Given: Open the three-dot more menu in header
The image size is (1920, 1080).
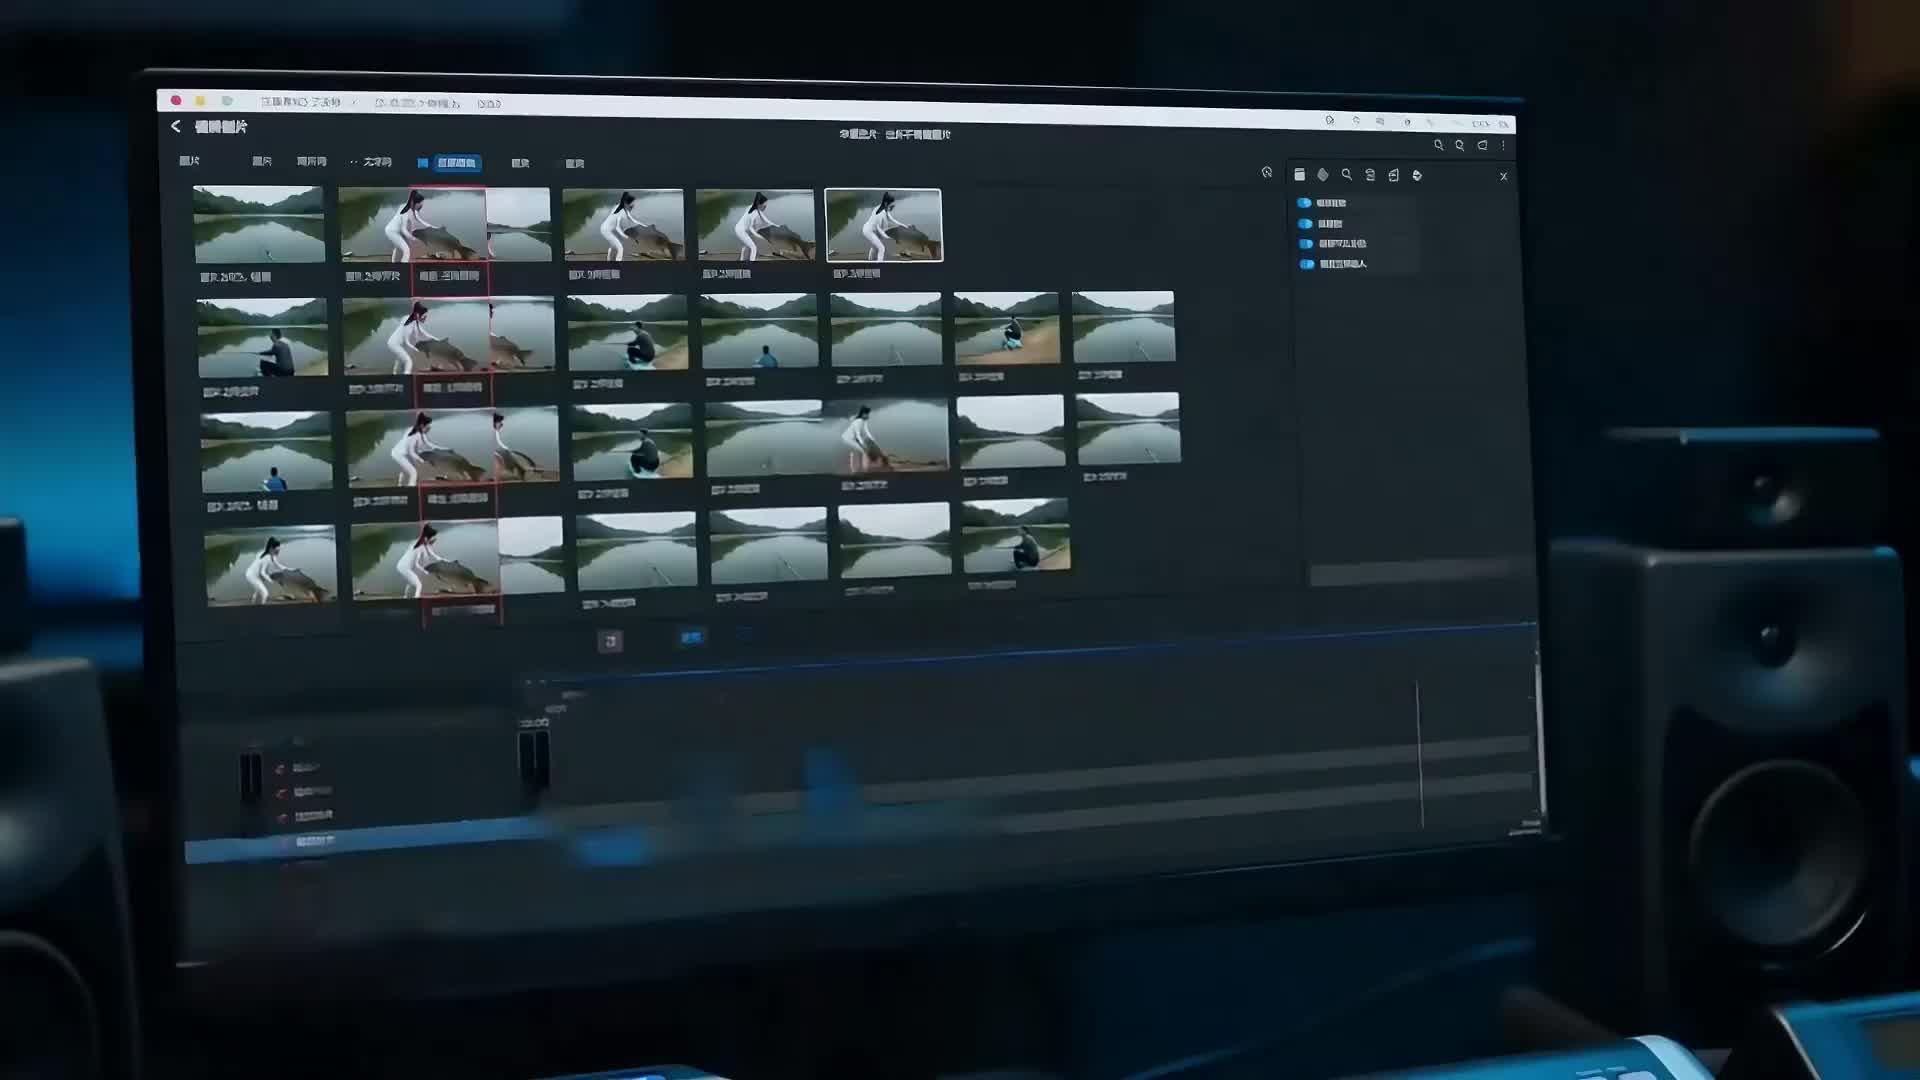Looking at the screenshot, I should click(1503, 146).
